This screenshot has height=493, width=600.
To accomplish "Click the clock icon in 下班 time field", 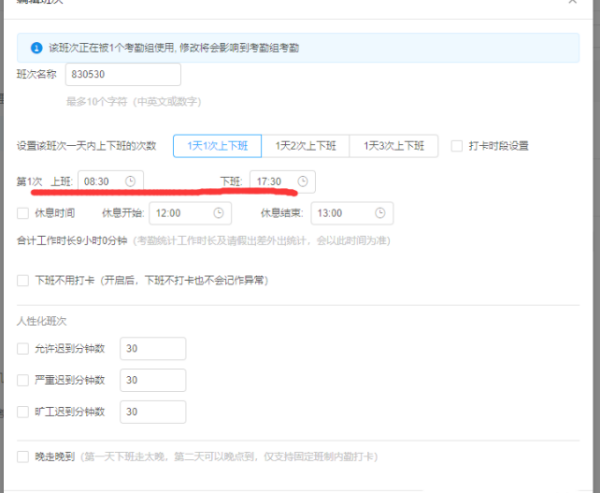I will pyautogui.click(x=303, y=181).
